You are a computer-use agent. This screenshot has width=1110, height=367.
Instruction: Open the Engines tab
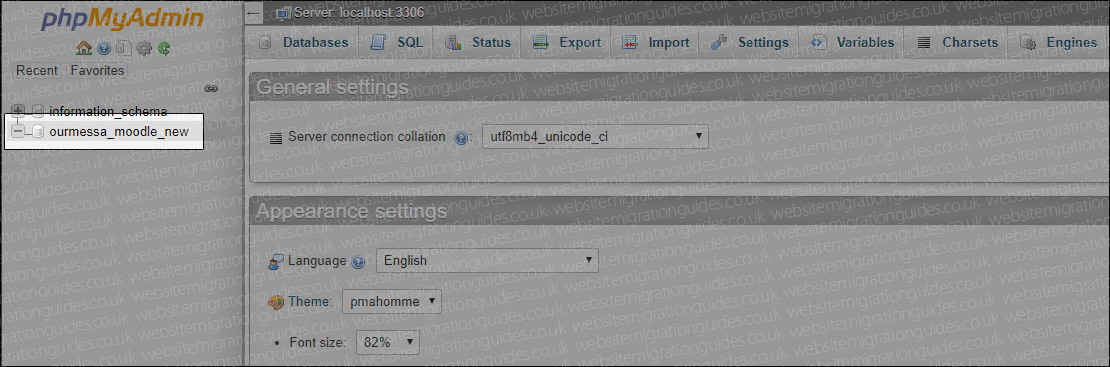1059,43
